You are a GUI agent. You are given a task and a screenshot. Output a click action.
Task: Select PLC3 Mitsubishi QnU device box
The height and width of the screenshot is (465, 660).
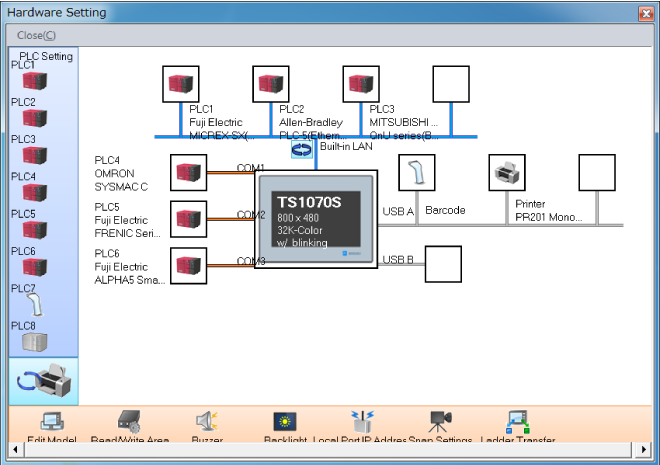361,84
